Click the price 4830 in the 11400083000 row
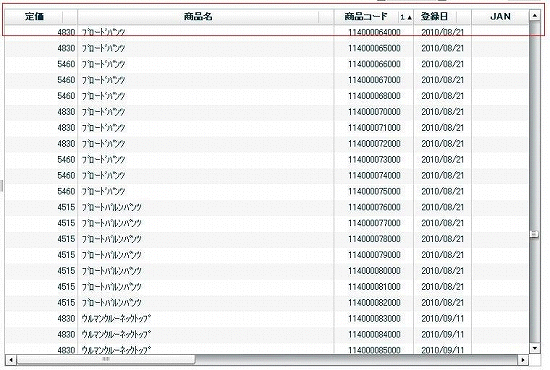This screenshot has width=550, height=370. 66,318
